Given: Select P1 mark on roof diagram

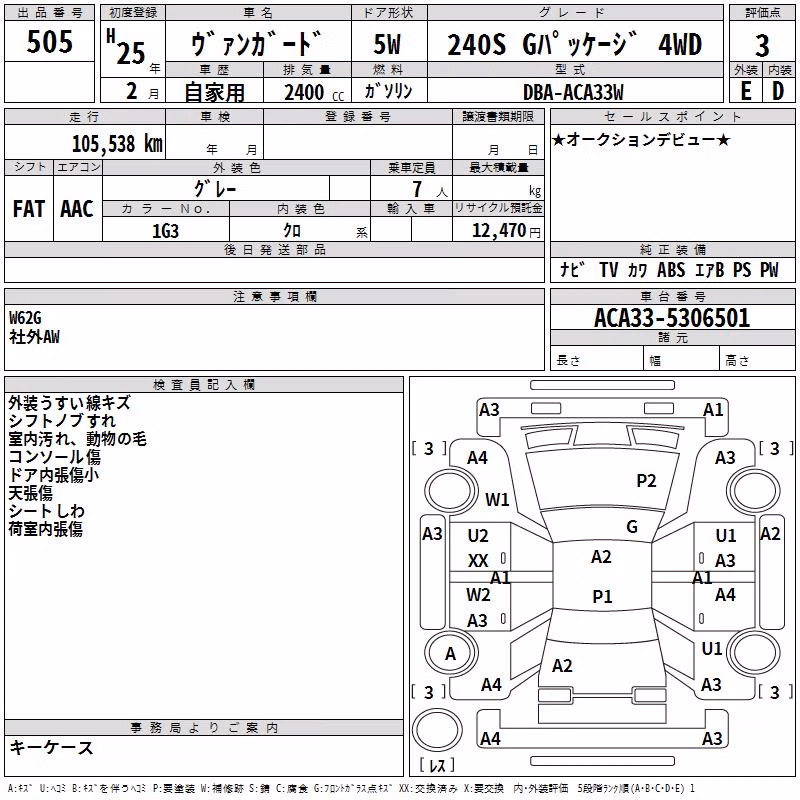Looking at the screenshot, I should 602,596.
